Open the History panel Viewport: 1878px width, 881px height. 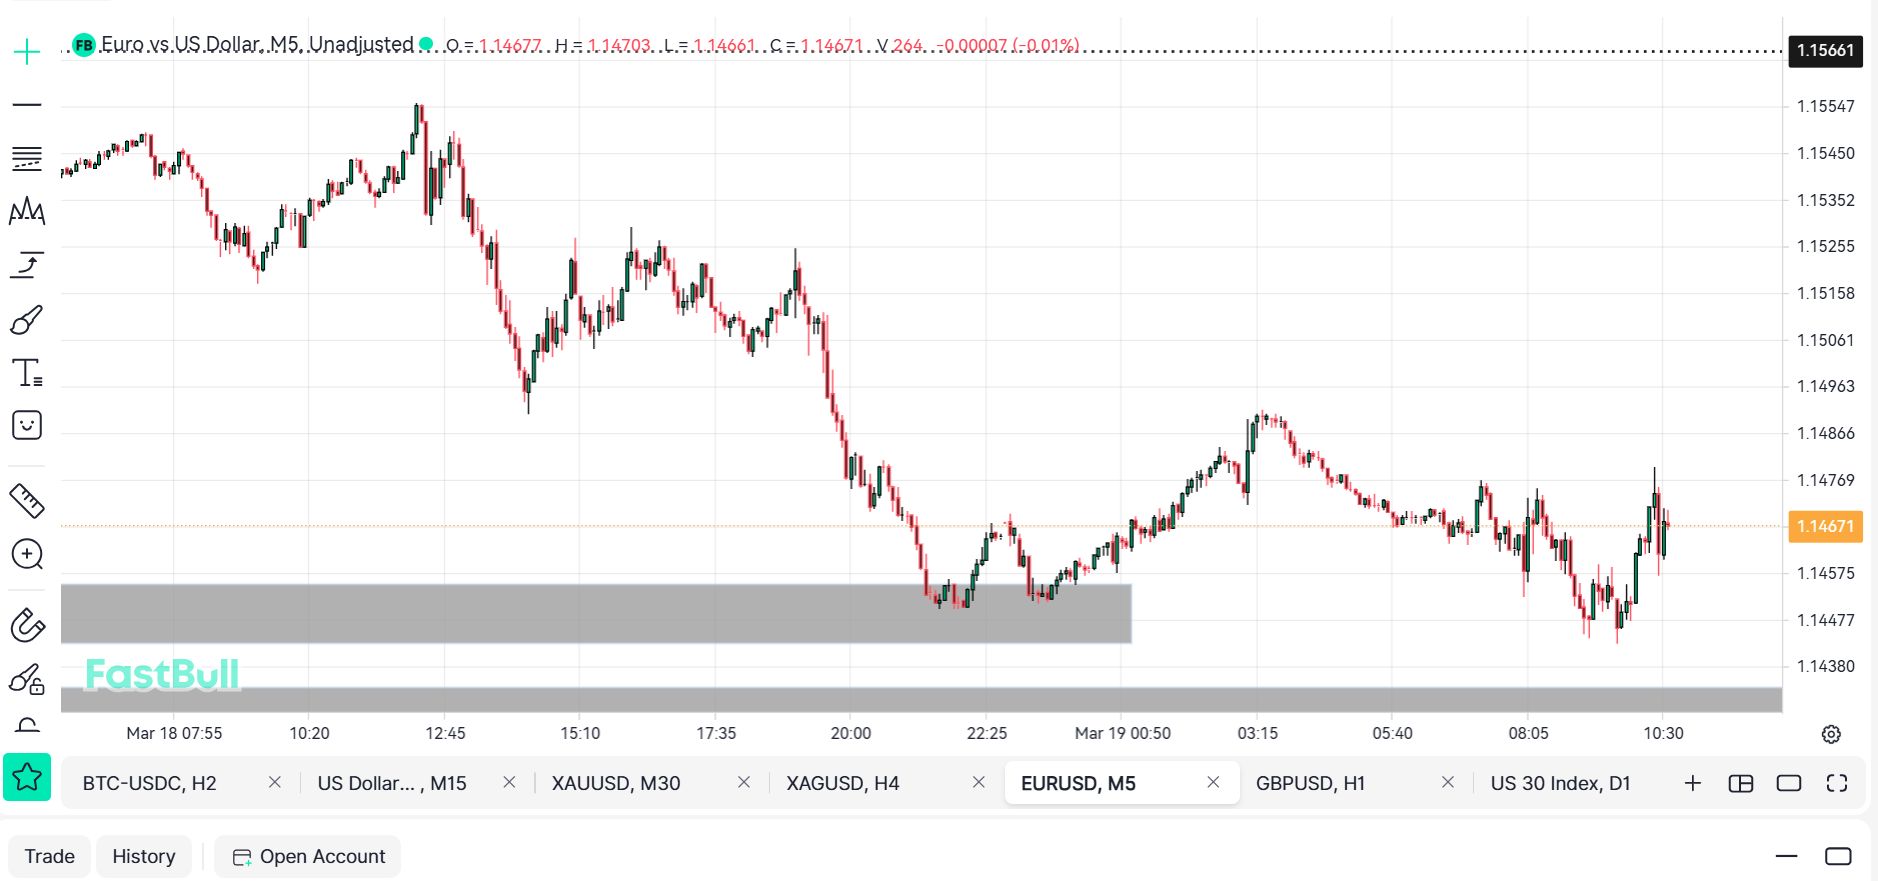pos(143,857)
